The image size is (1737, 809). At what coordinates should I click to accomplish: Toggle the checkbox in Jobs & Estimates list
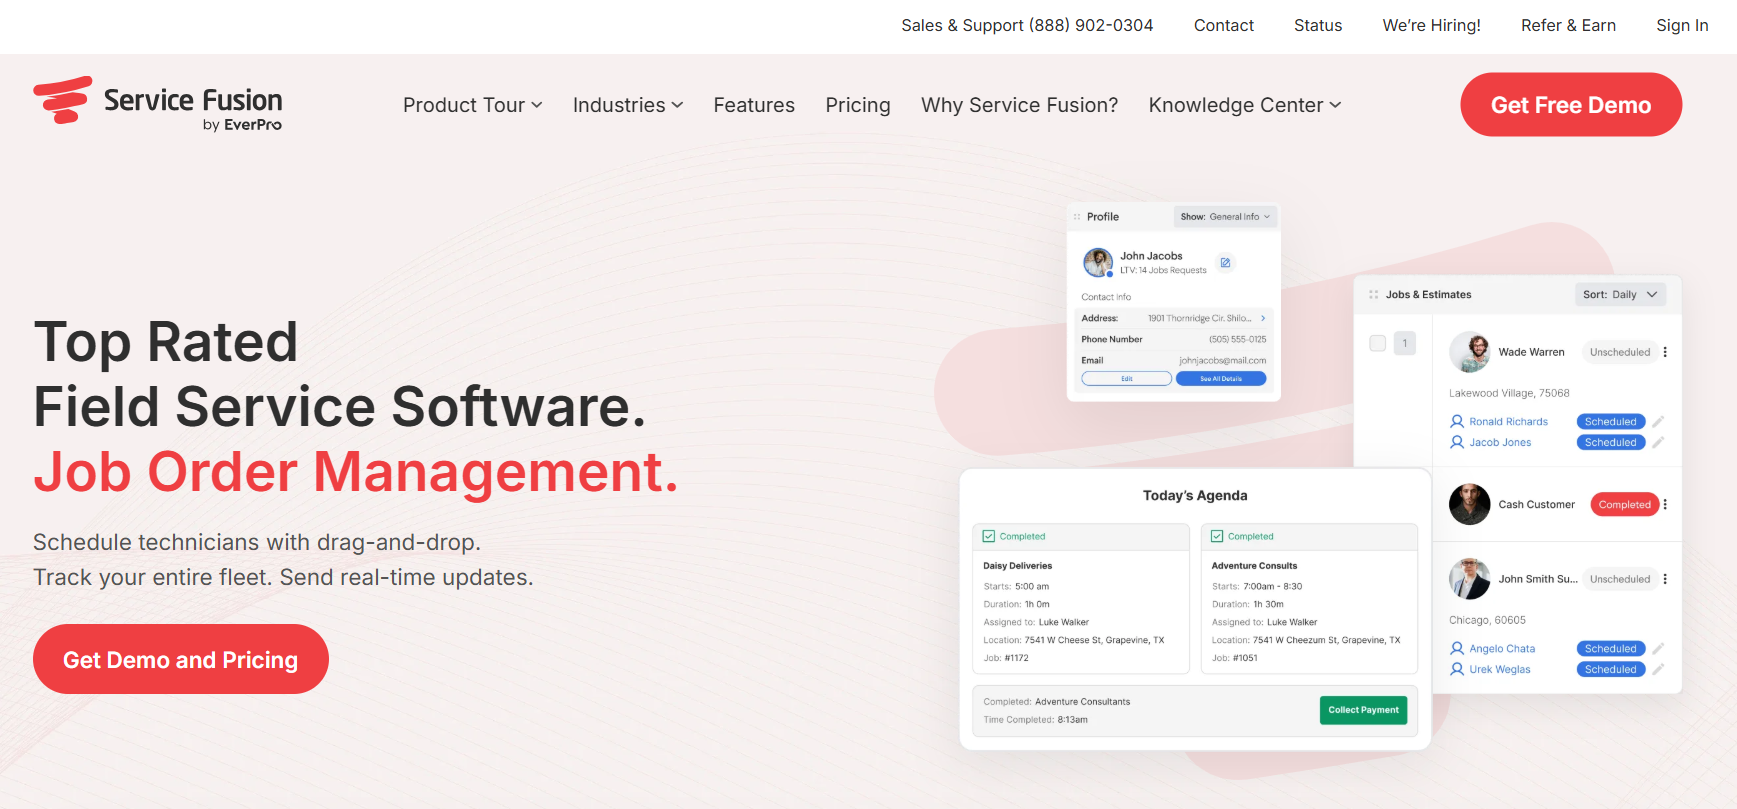tap(1378, 343)
